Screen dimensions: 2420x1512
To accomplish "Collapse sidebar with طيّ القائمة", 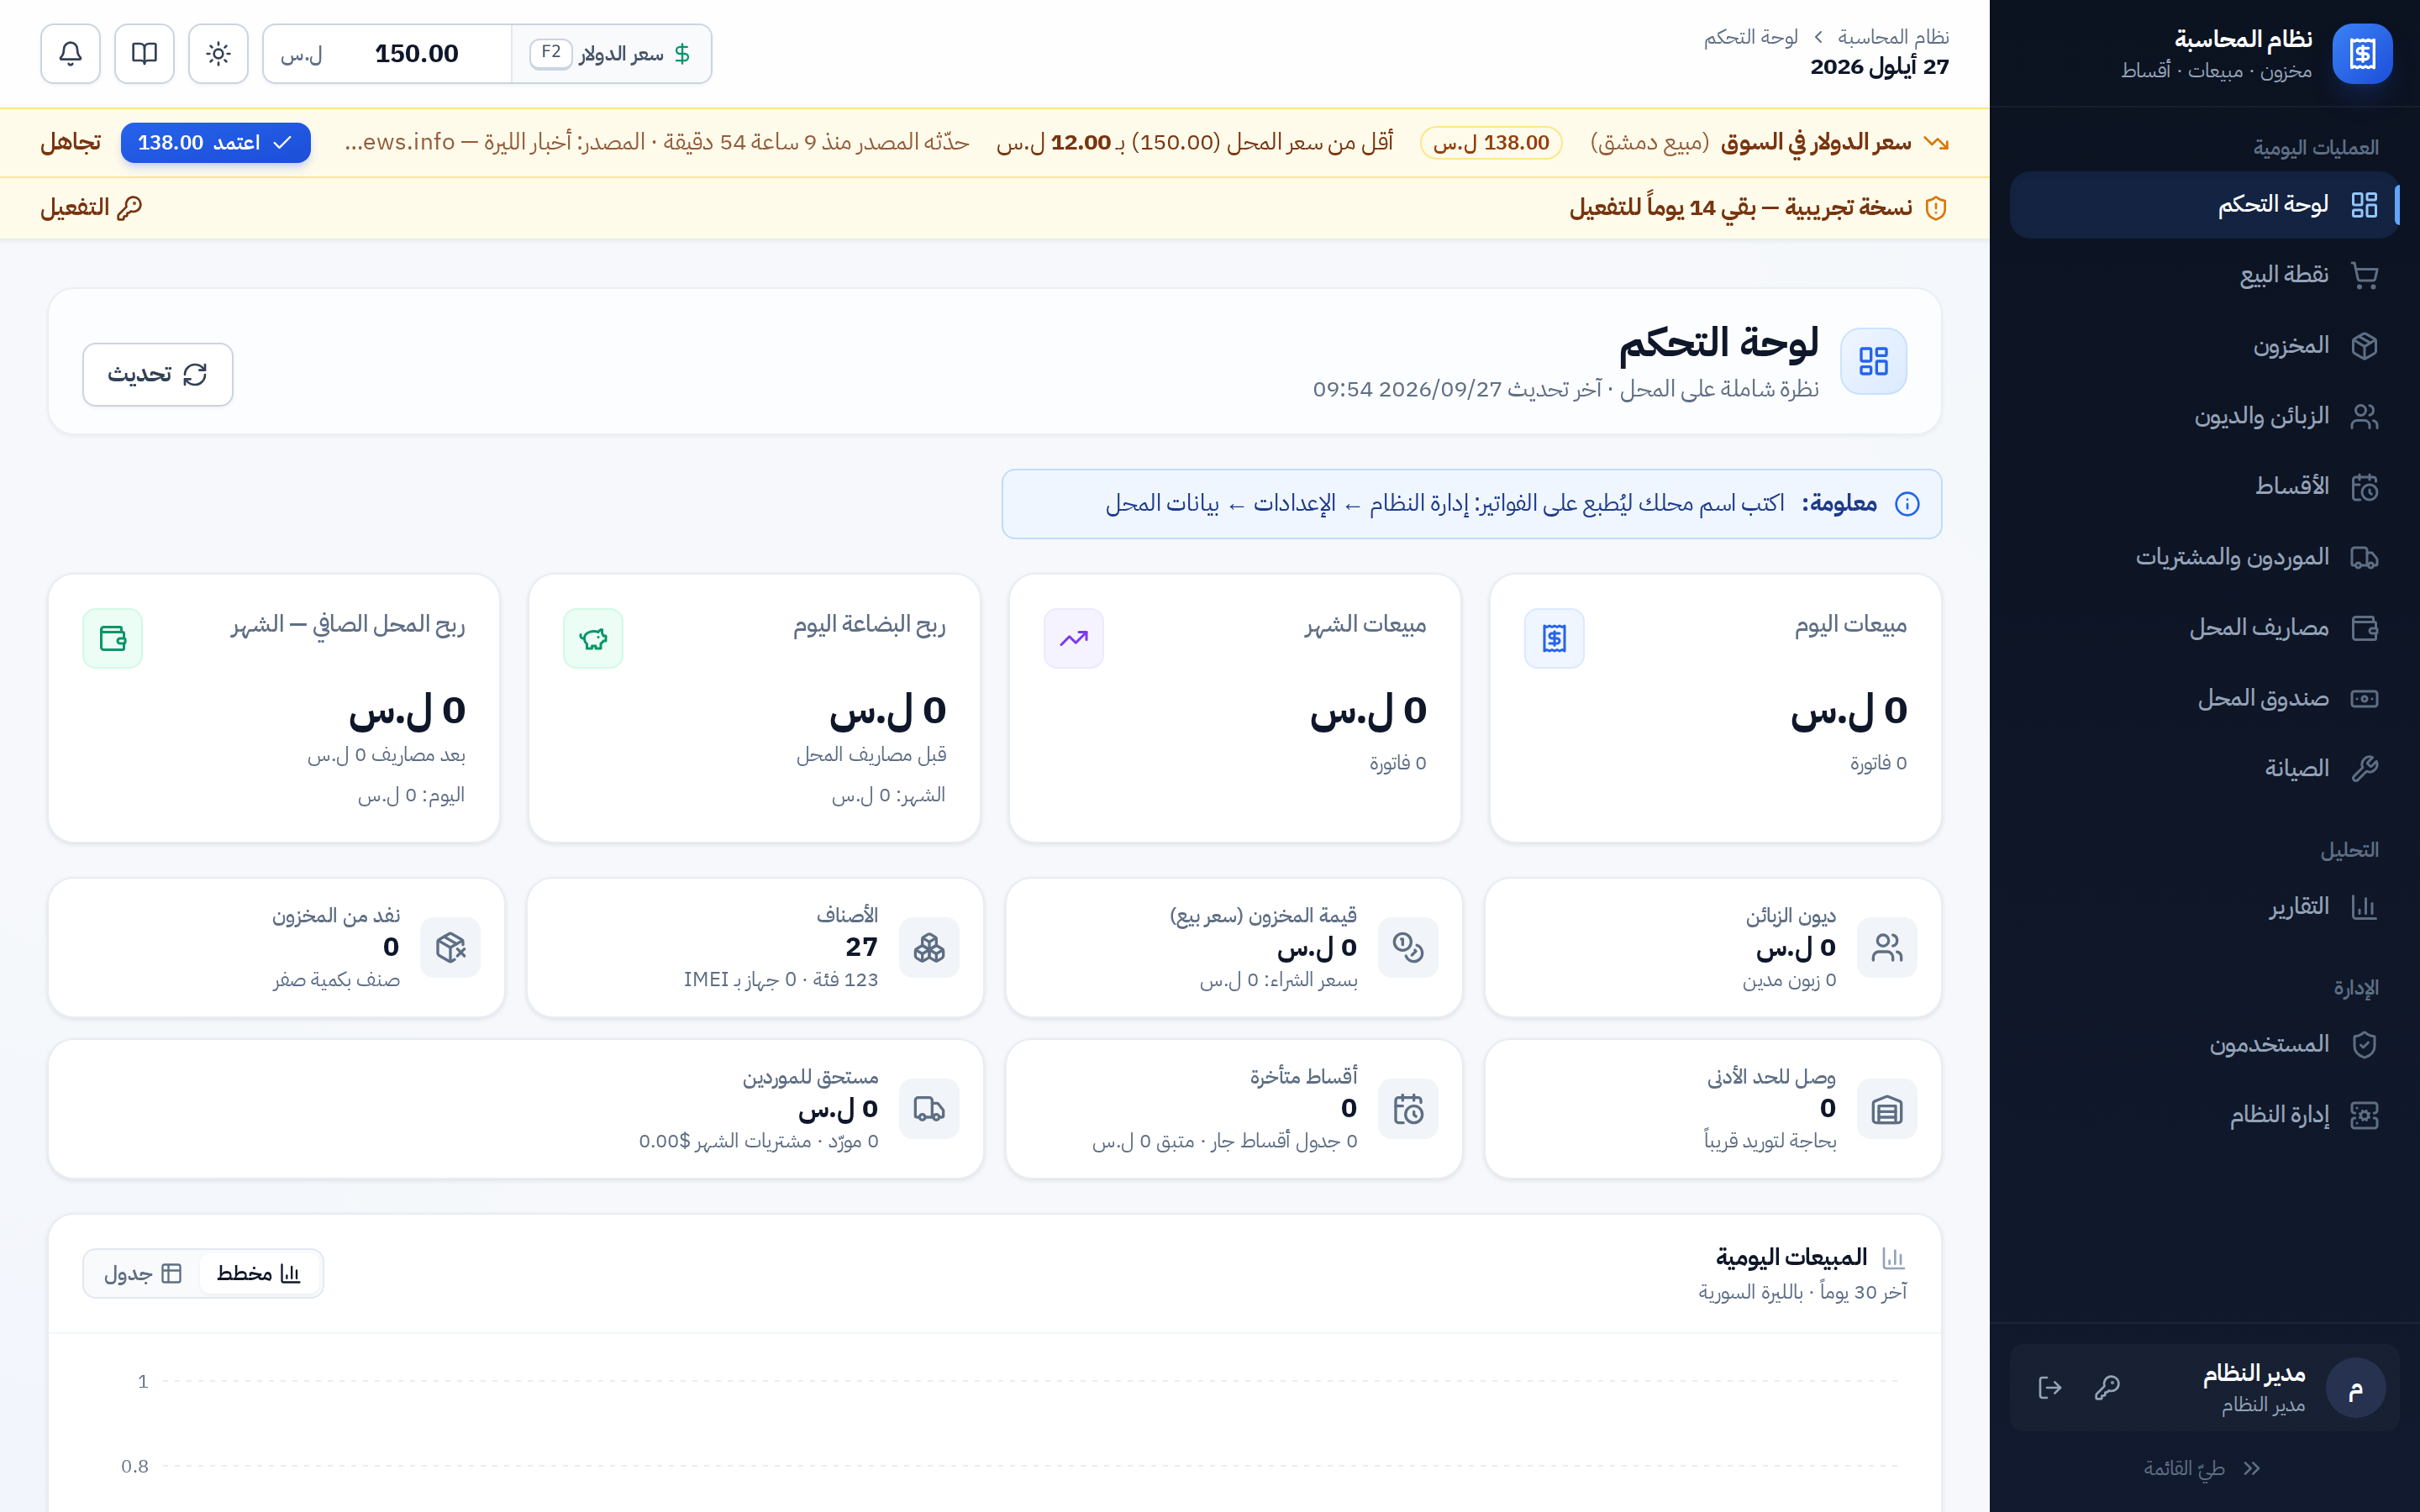I will [2203, 1468].
